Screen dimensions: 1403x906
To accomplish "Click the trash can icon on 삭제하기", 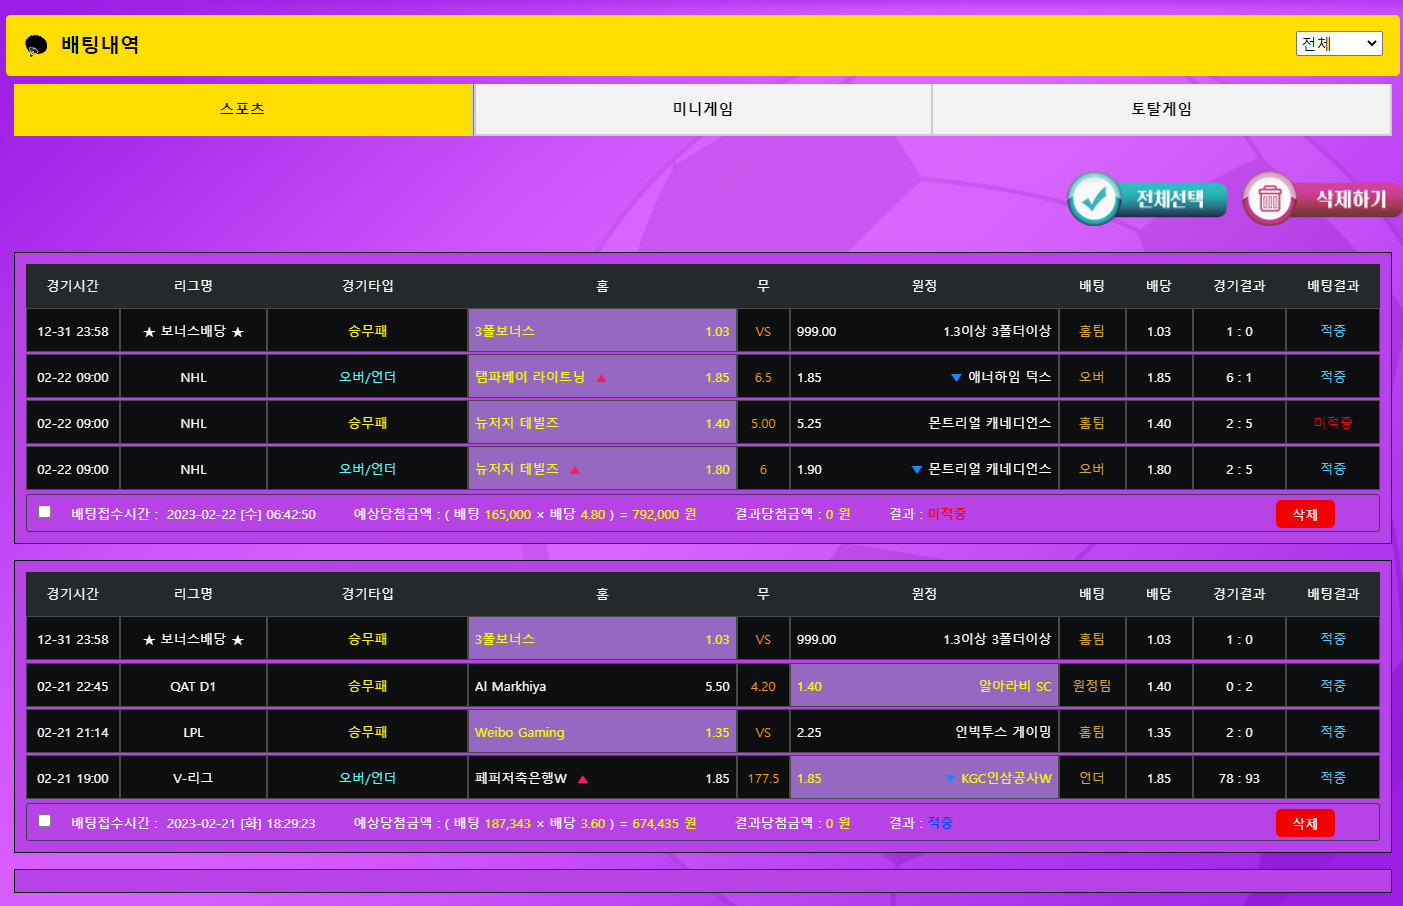I will pos(1269,199).
